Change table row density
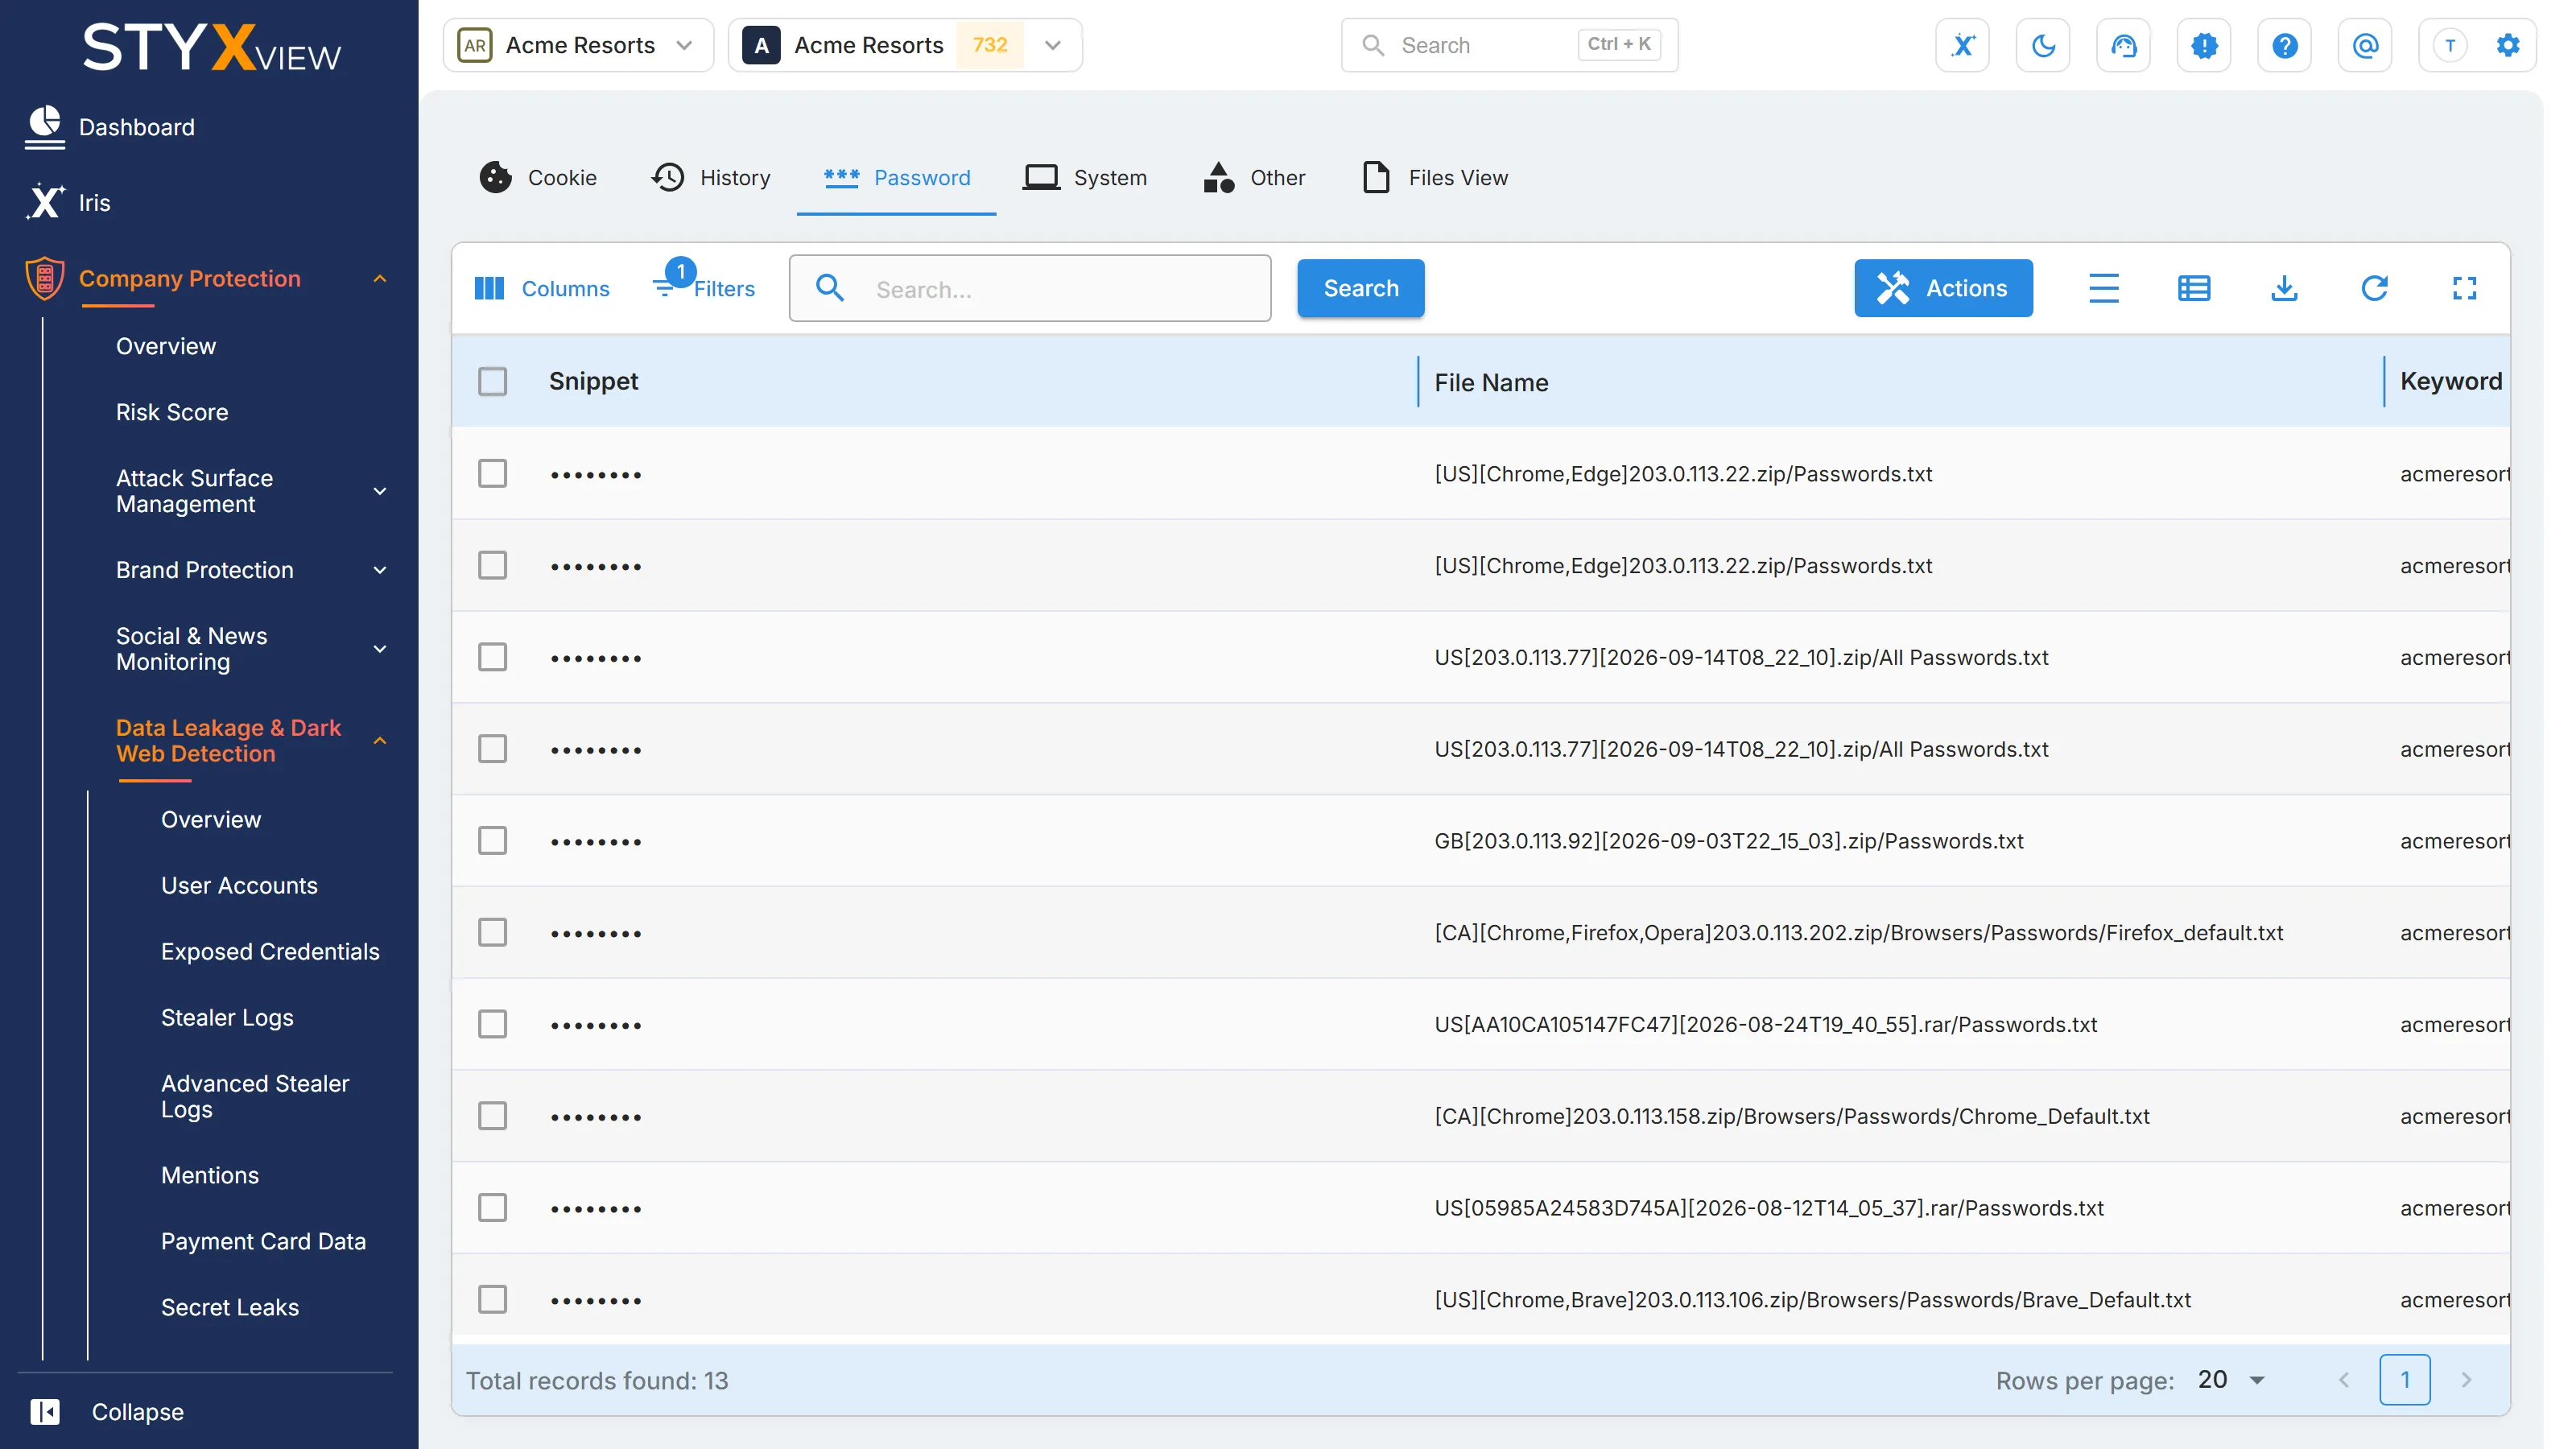The image size is (2576, 1449). click(x=2103, y=288)
